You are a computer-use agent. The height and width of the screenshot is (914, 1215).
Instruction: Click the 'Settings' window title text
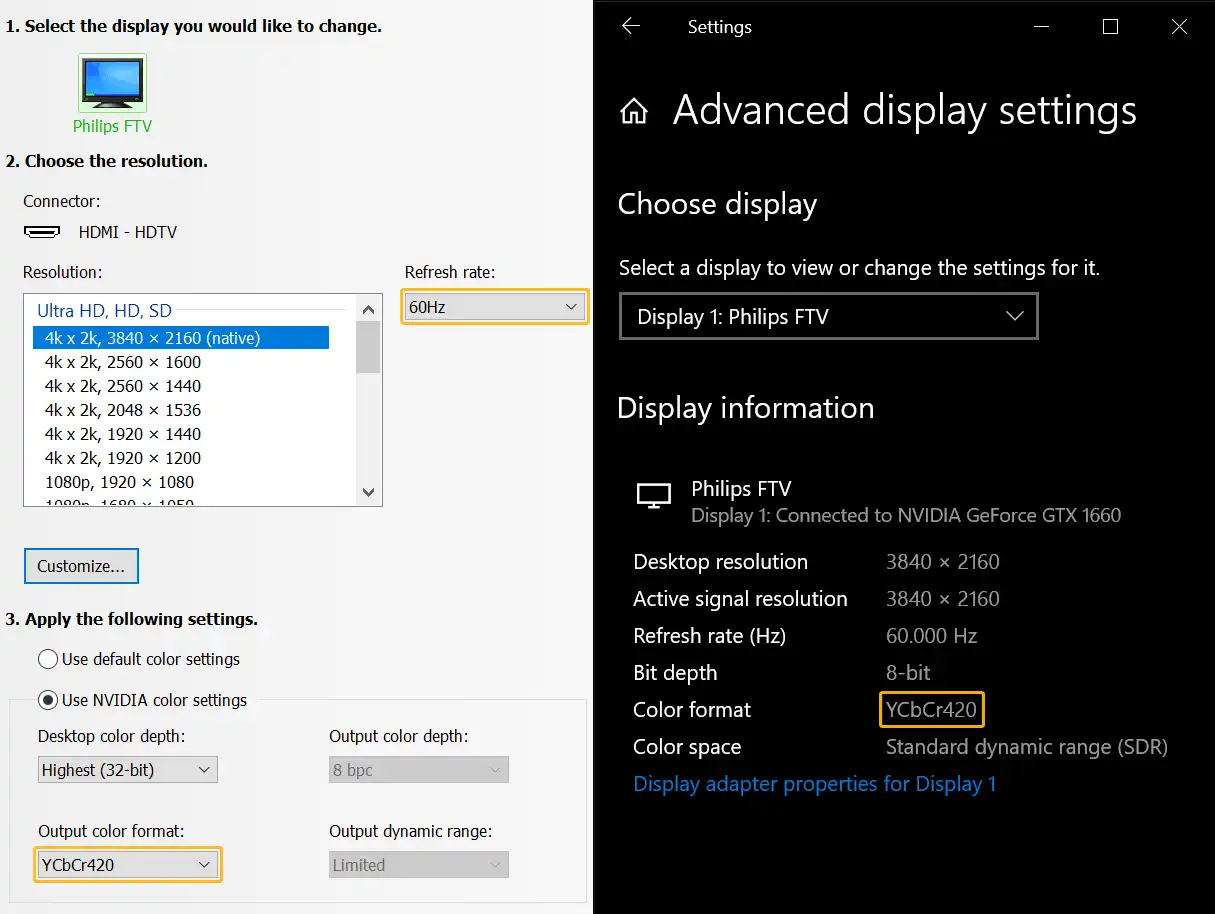coord(720,27)
